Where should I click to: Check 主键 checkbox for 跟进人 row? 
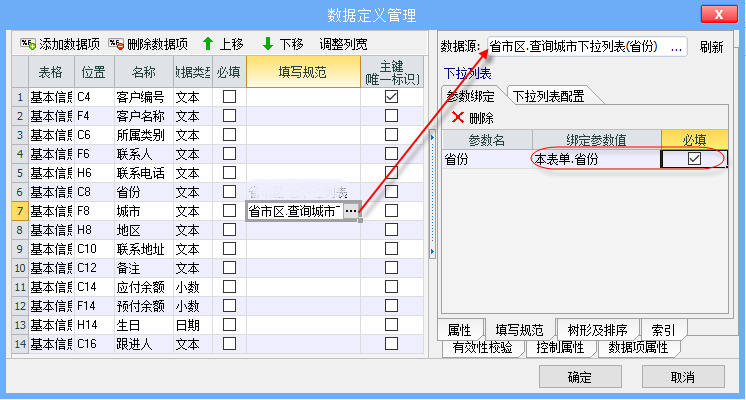(x=391, y=344)
